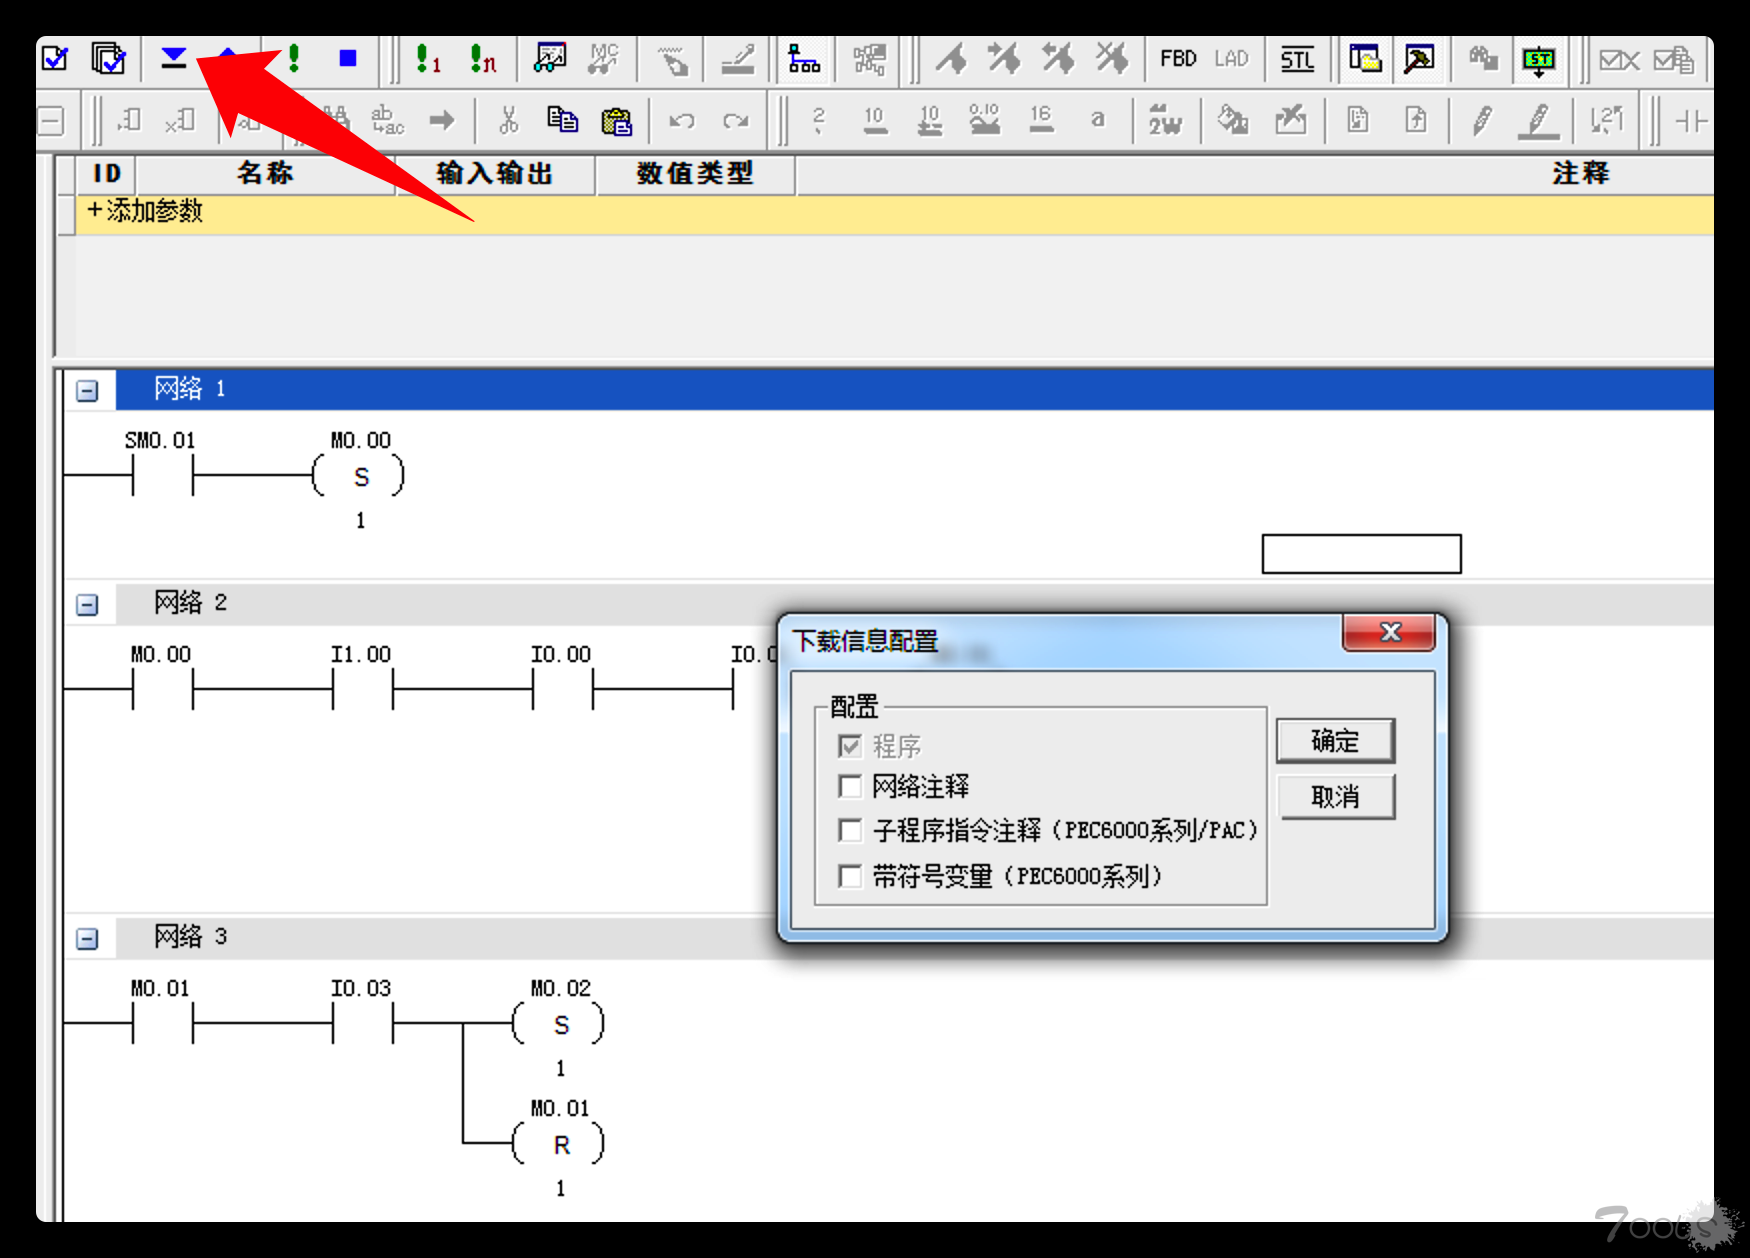Click the 数值类型 column header

pyautogui.click(x=695, y=174)
